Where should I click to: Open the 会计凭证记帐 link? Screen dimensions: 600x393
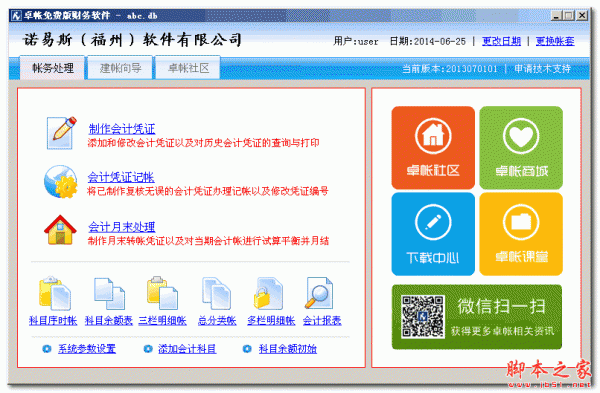pos(121,177)
